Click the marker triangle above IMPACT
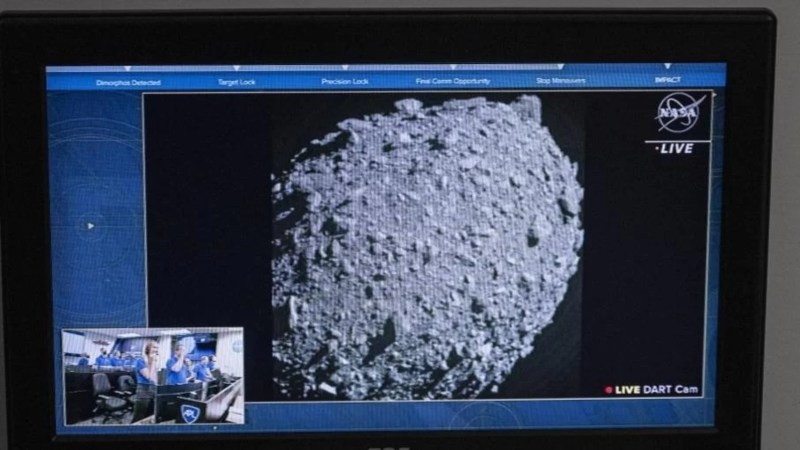 [x=667, y=66]
